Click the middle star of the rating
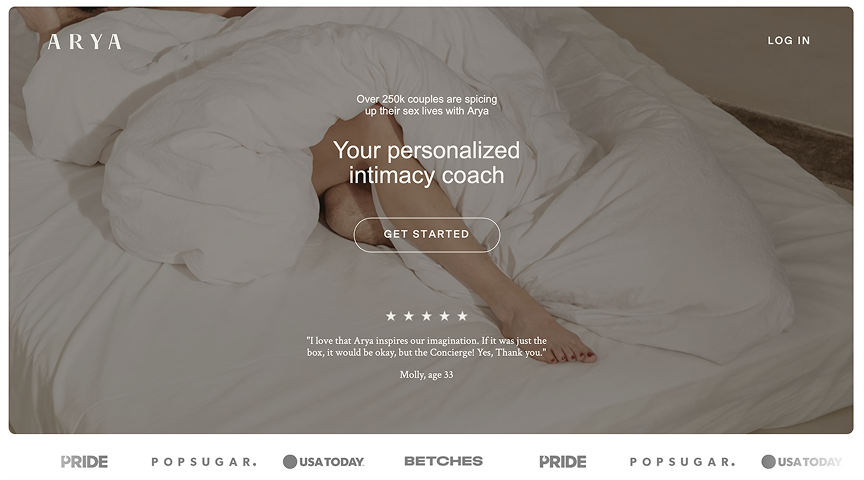This screenshot has height=480, width=864. tap(426, 316)
